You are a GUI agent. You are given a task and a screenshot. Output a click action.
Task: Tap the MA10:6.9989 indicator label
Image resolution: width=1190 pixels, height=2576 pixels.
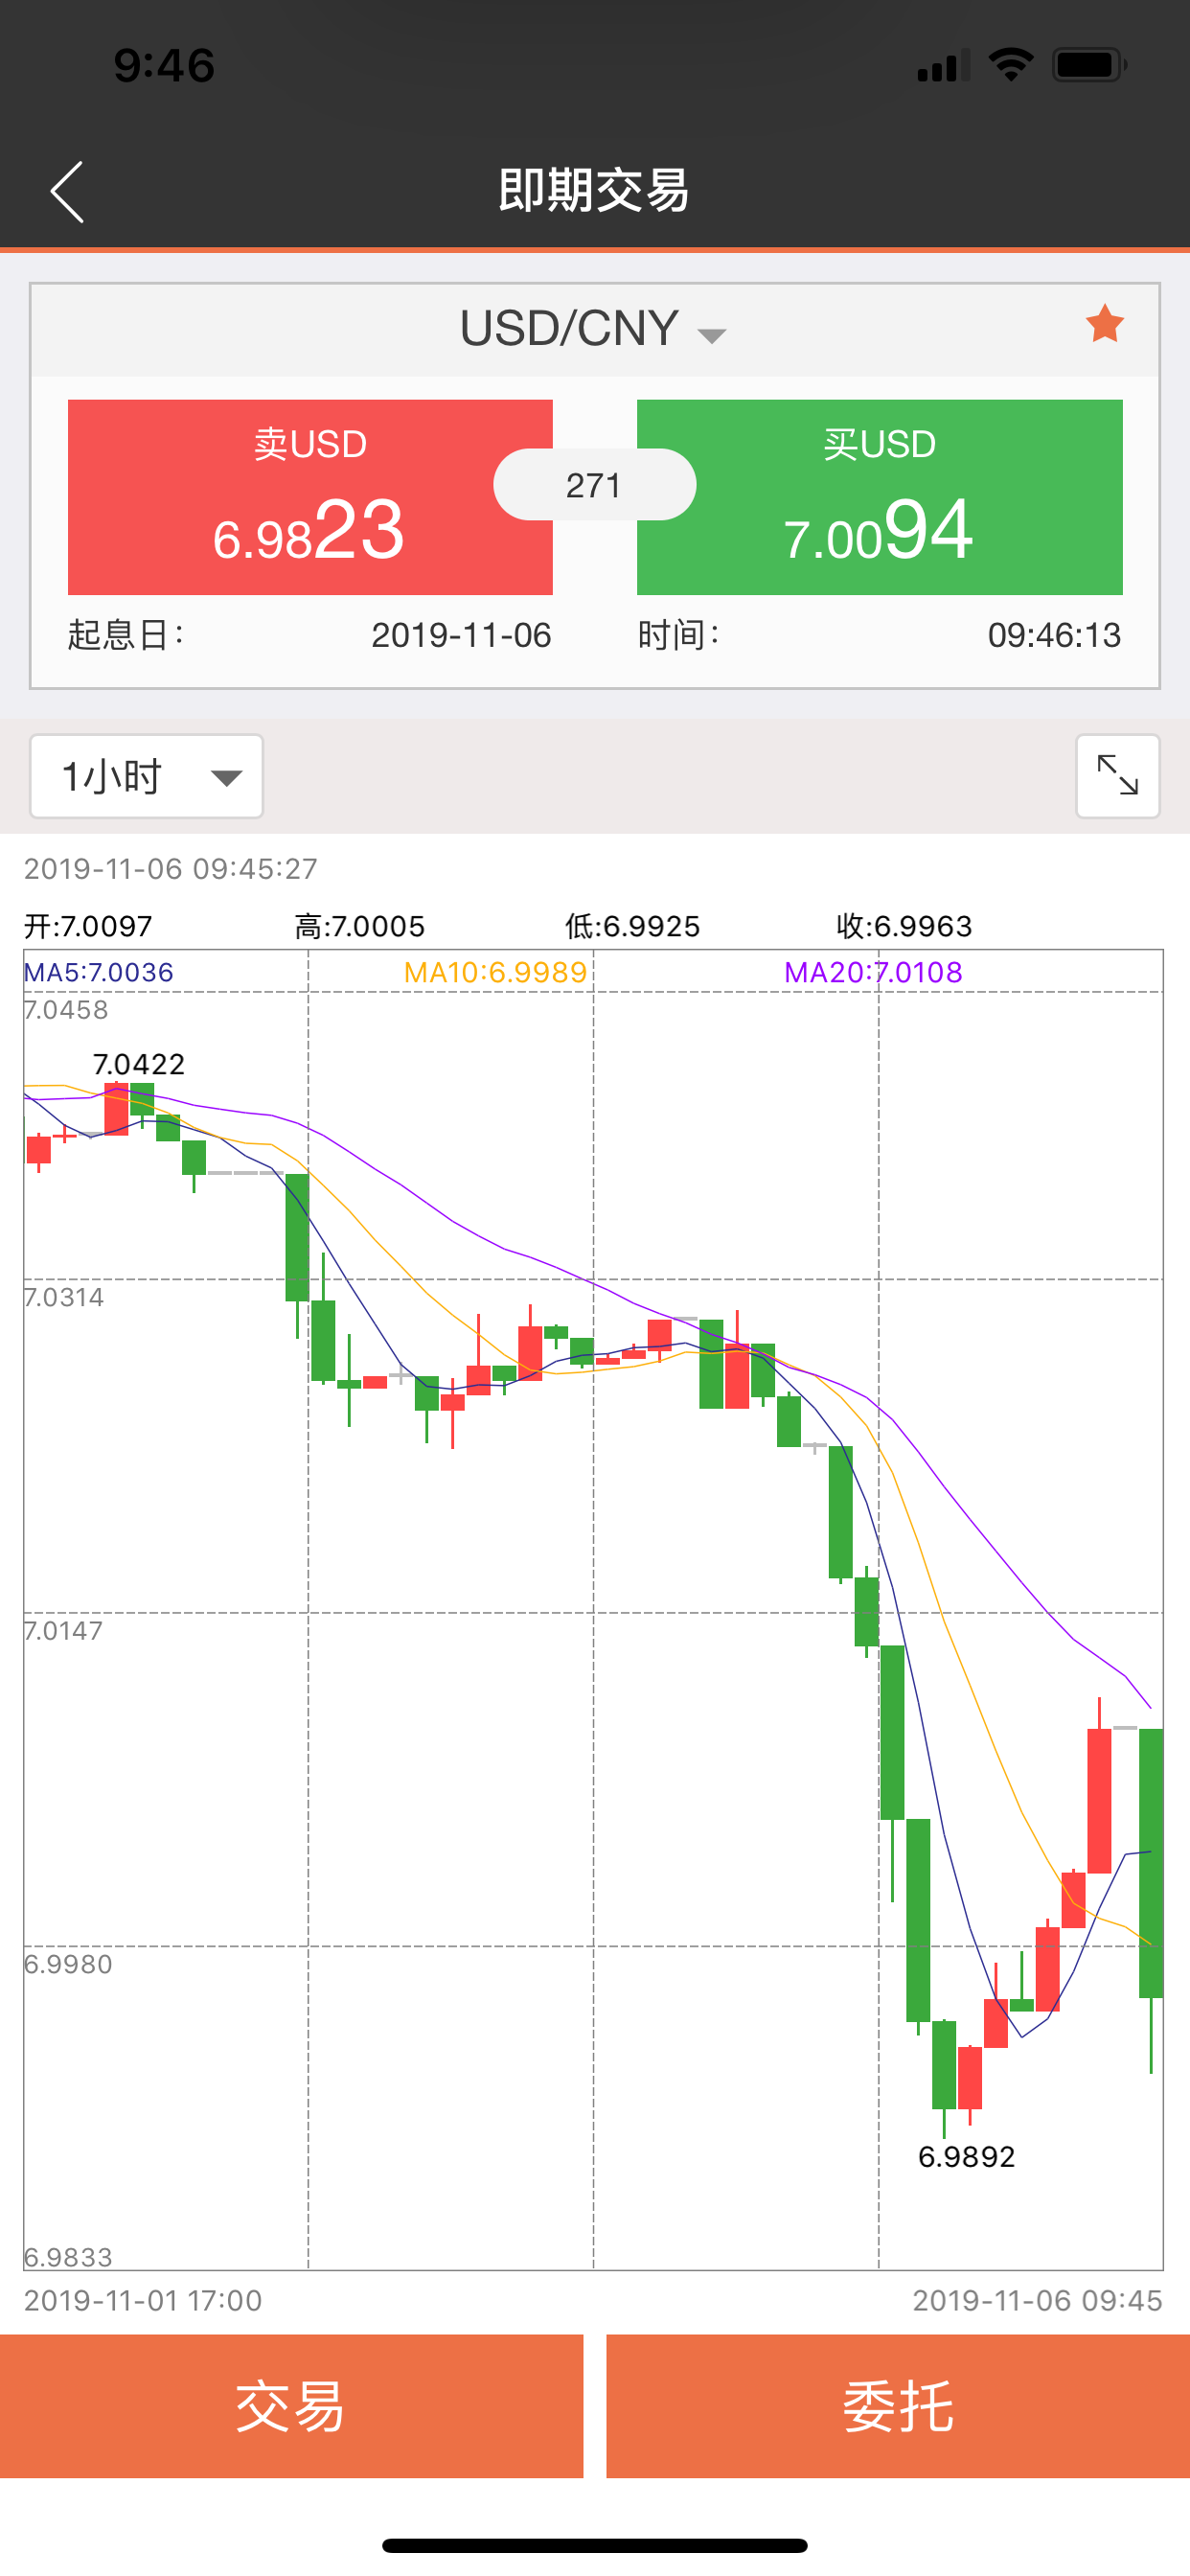tap(495, 972)
